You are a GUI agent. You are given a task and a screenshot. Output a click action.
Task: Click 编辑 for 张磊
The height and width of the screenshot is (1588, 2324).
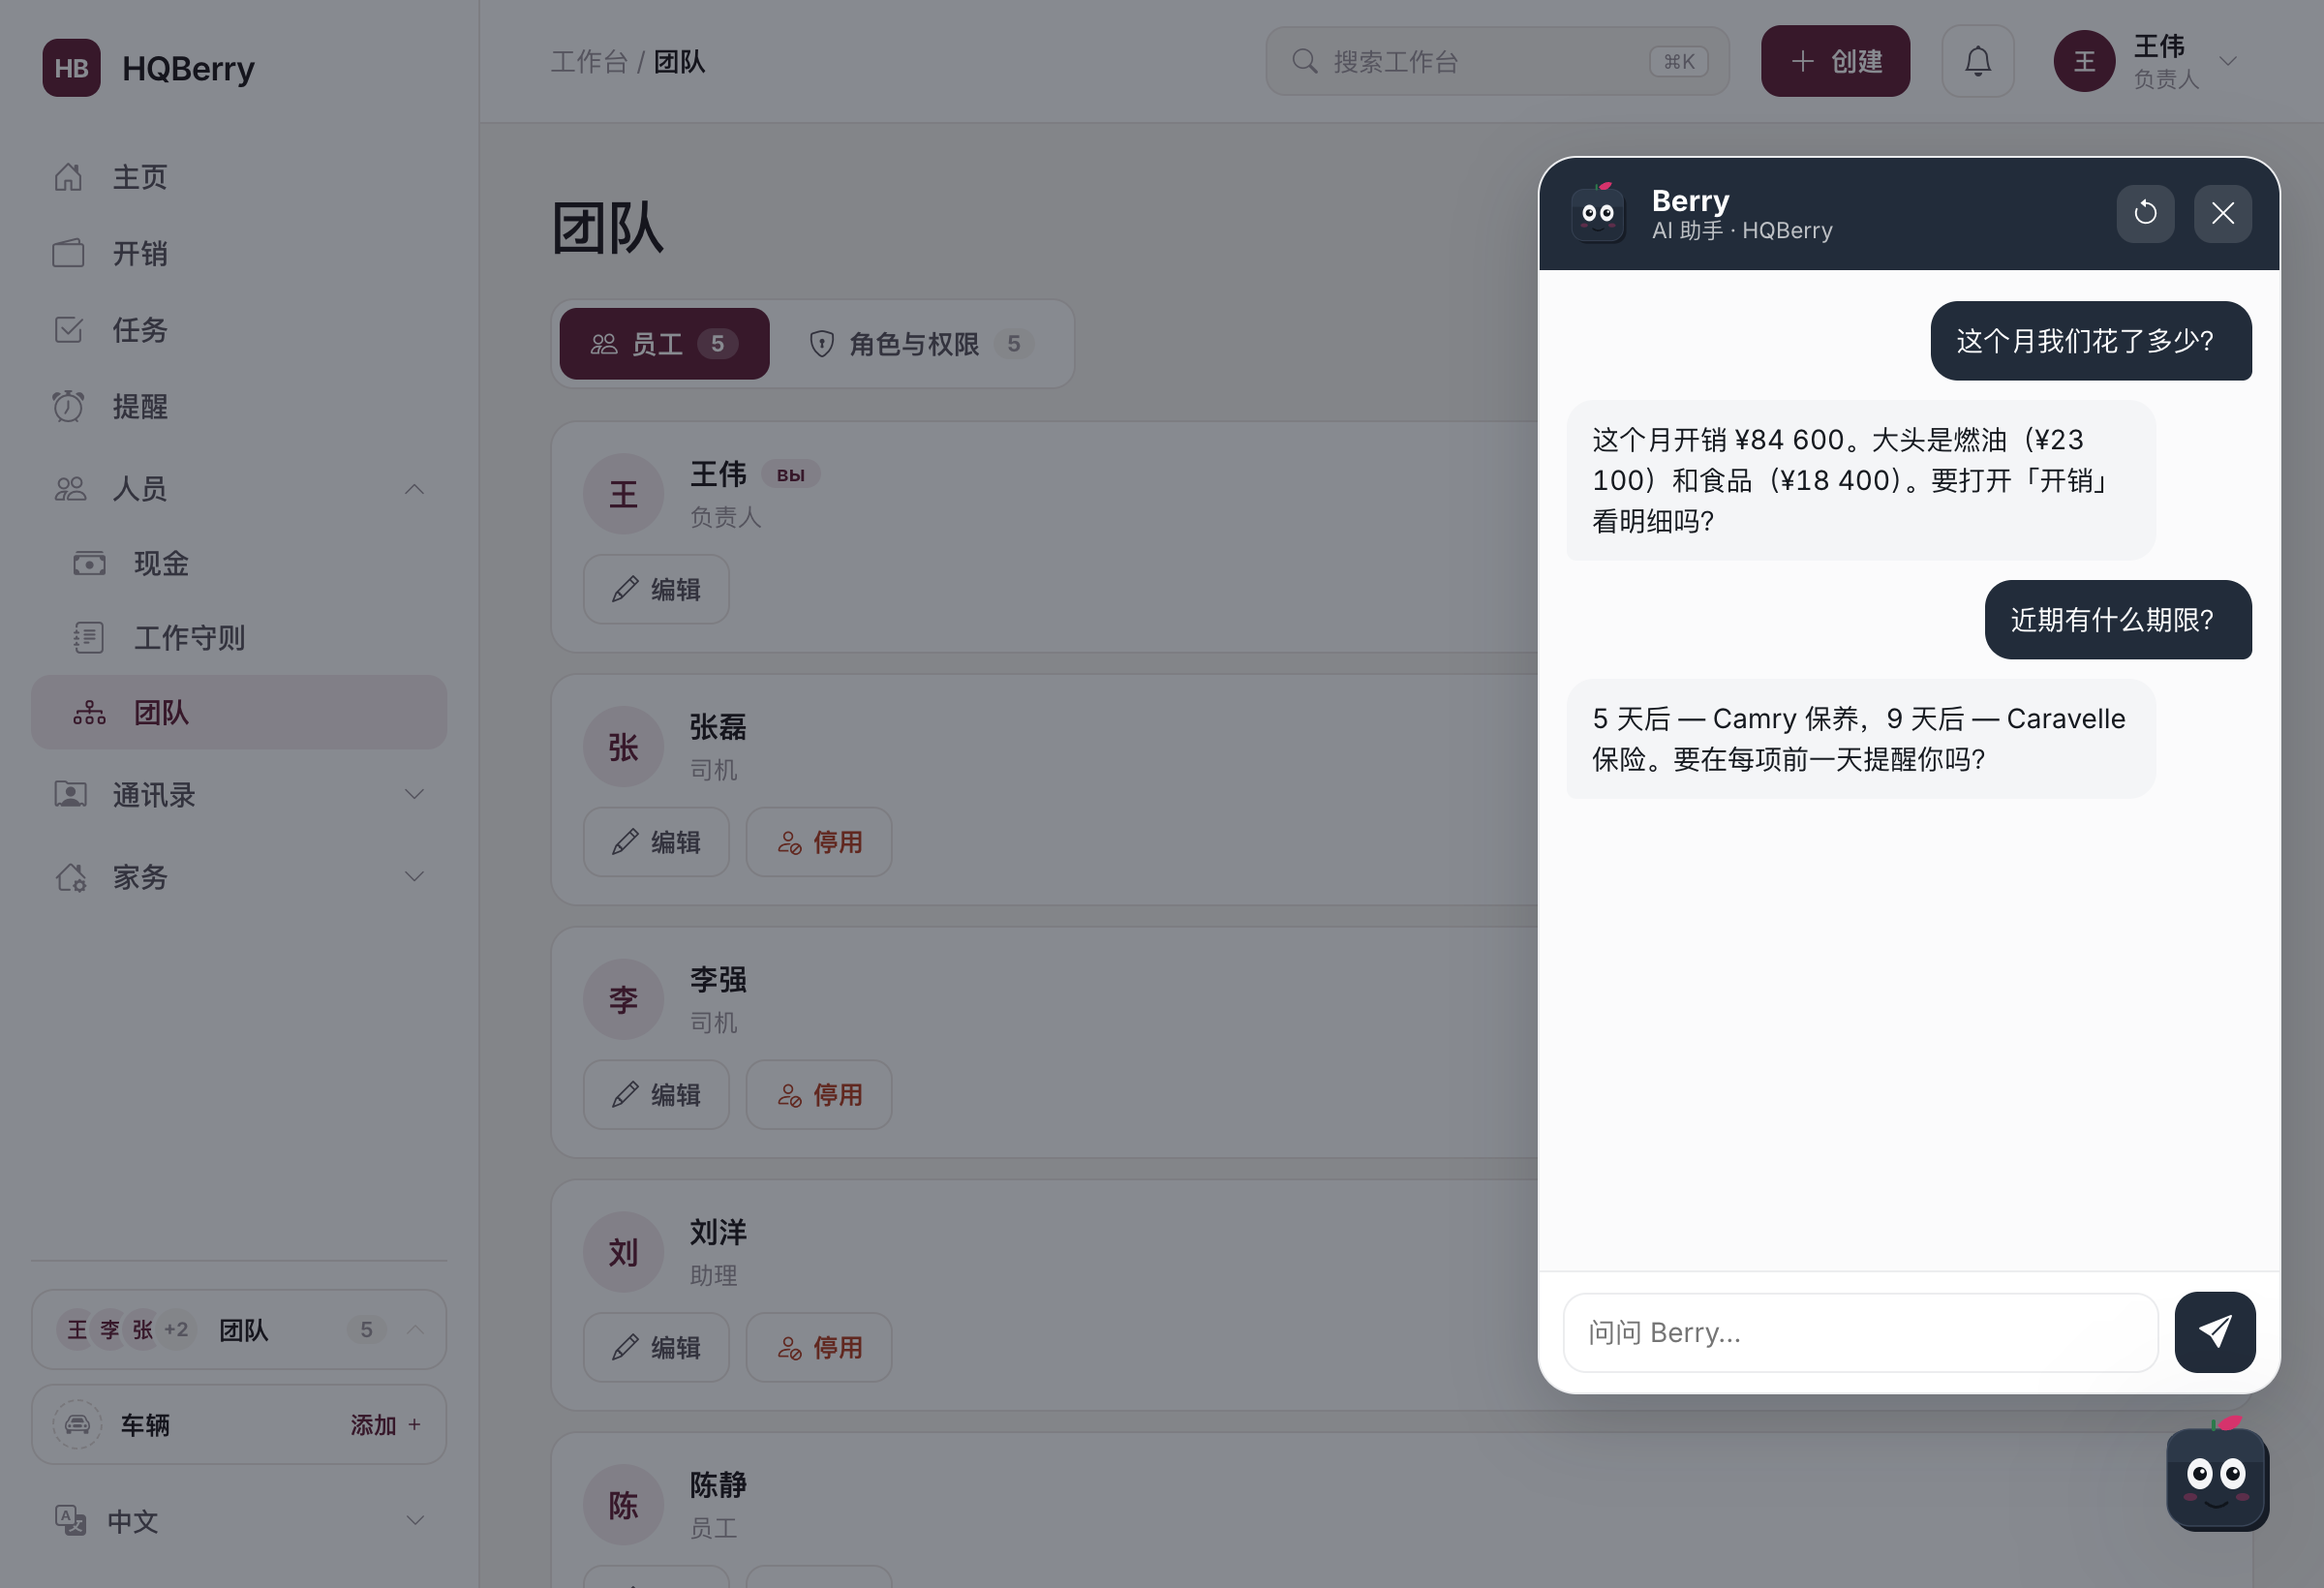tap(656, 842)
